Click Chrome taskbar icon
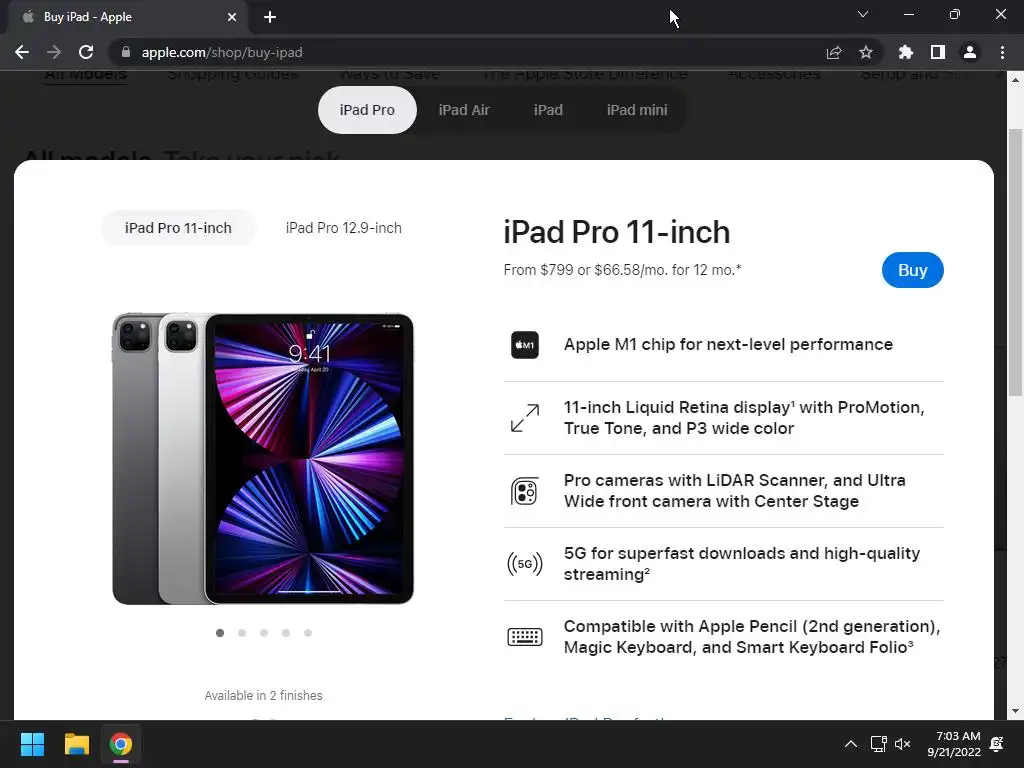 point(120,744)
